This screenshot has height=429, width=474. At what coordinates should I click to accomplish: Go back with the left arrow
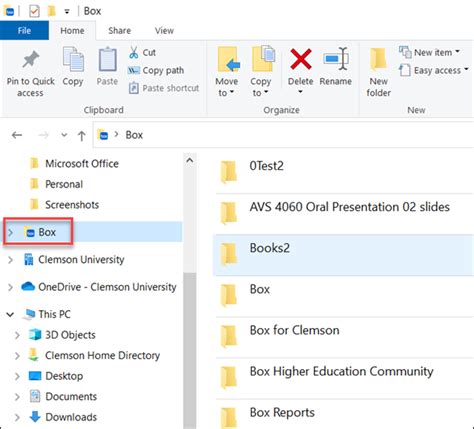(x=17, y=135)
